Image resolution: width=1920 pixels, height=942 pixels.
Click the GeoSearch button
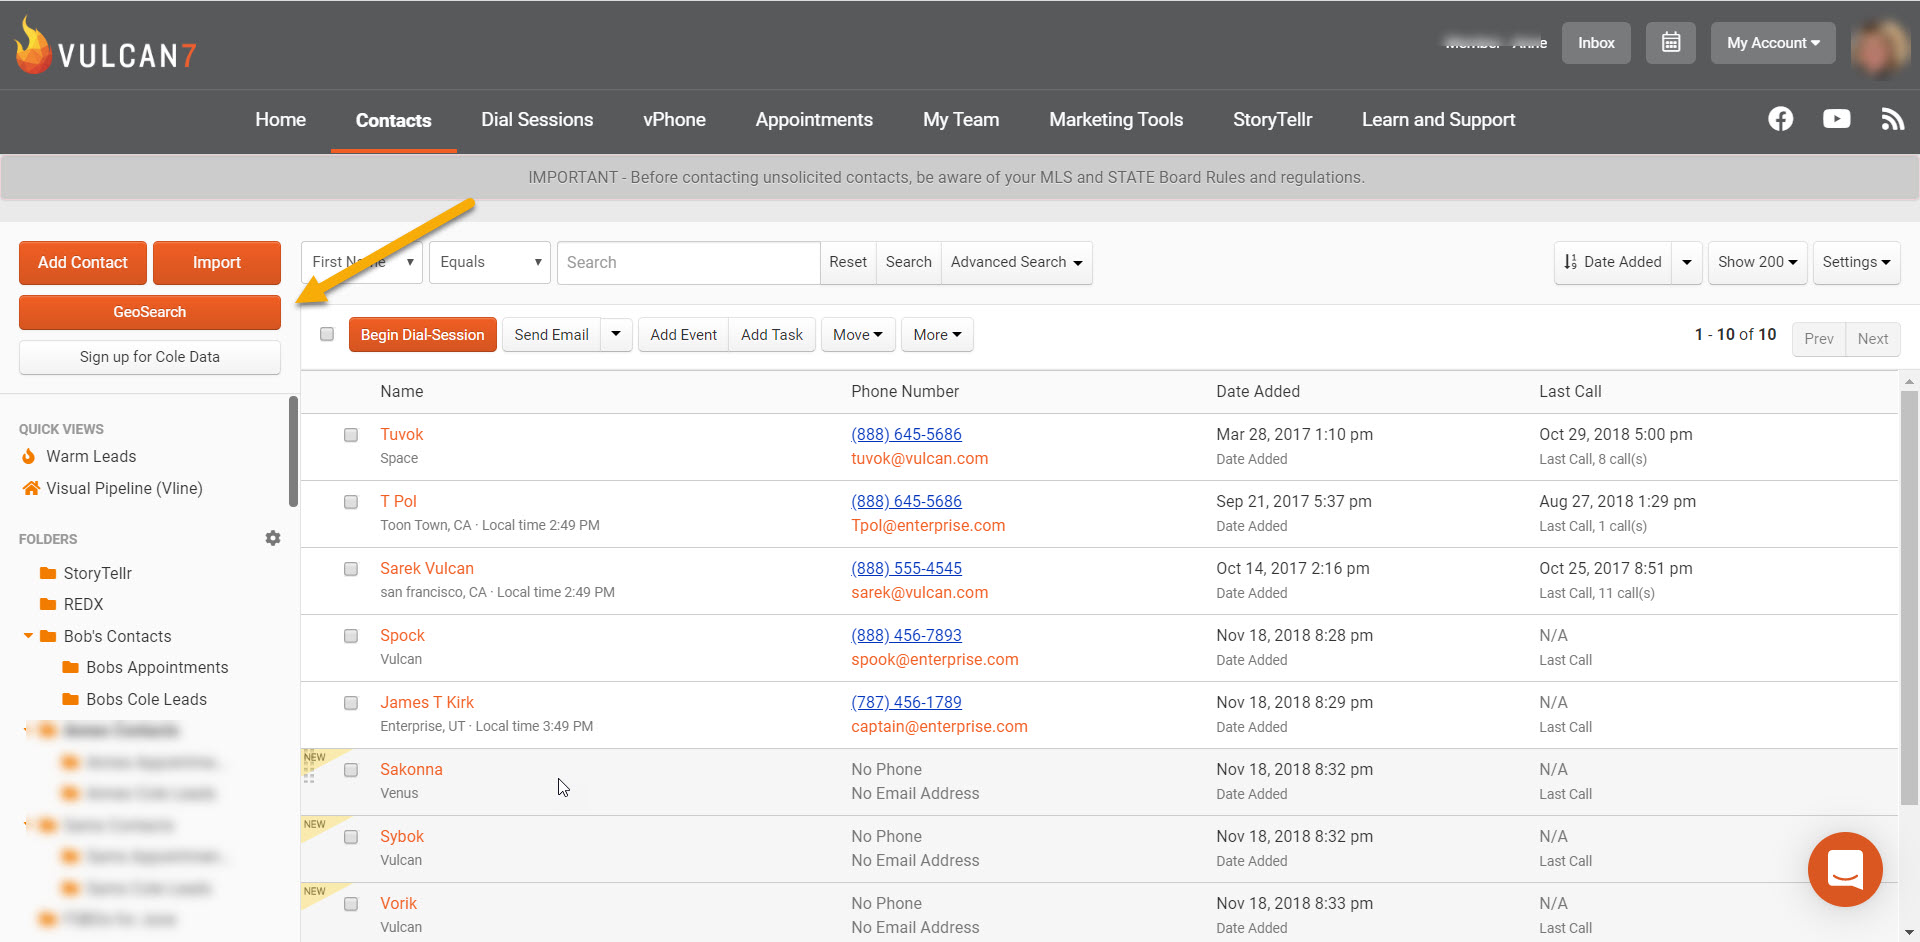tap(150, 312)
